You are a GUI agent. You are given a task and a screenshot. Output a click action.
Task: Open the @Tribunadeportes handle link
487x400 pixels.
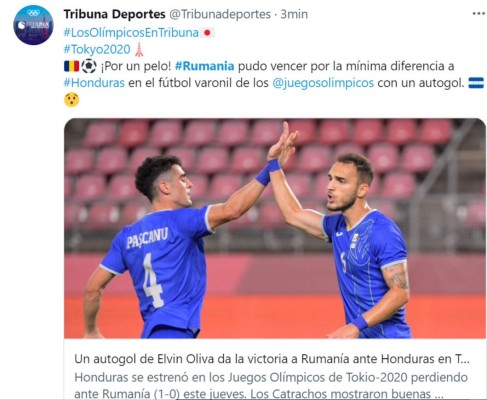click(x=220, y=14)
